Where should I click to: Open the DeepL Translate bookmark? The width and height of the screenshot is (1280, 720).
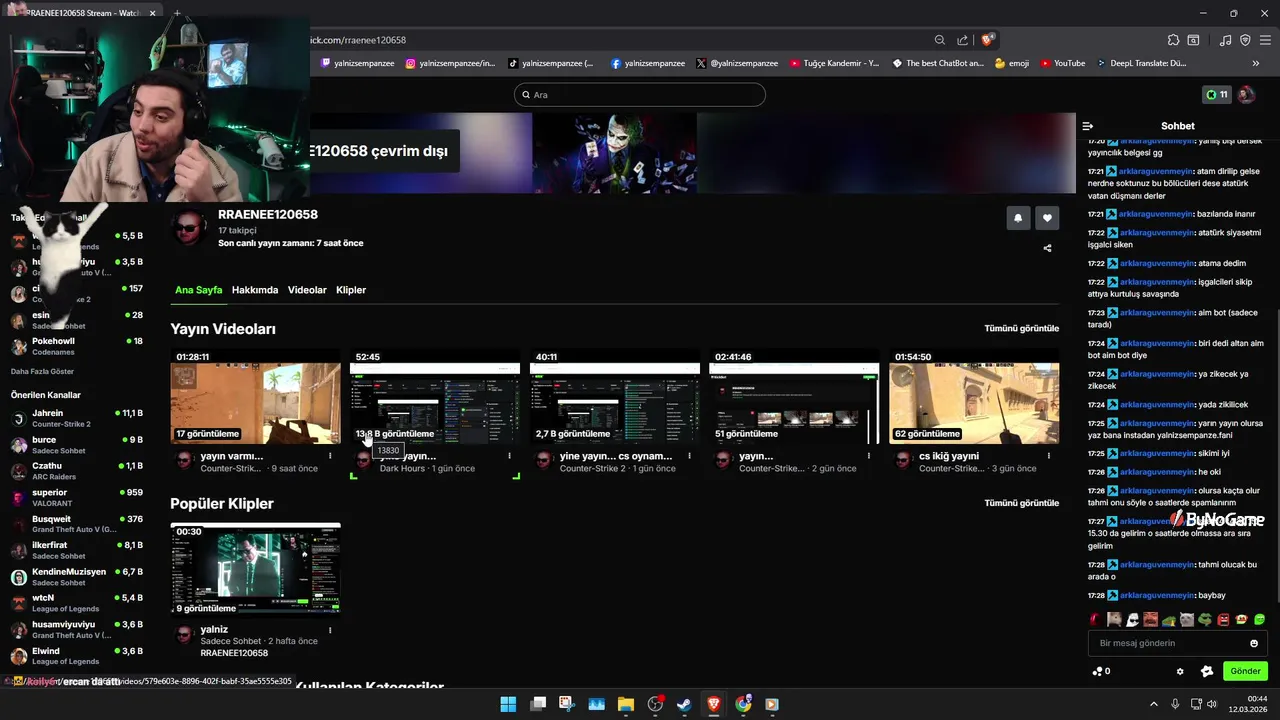1141,63
